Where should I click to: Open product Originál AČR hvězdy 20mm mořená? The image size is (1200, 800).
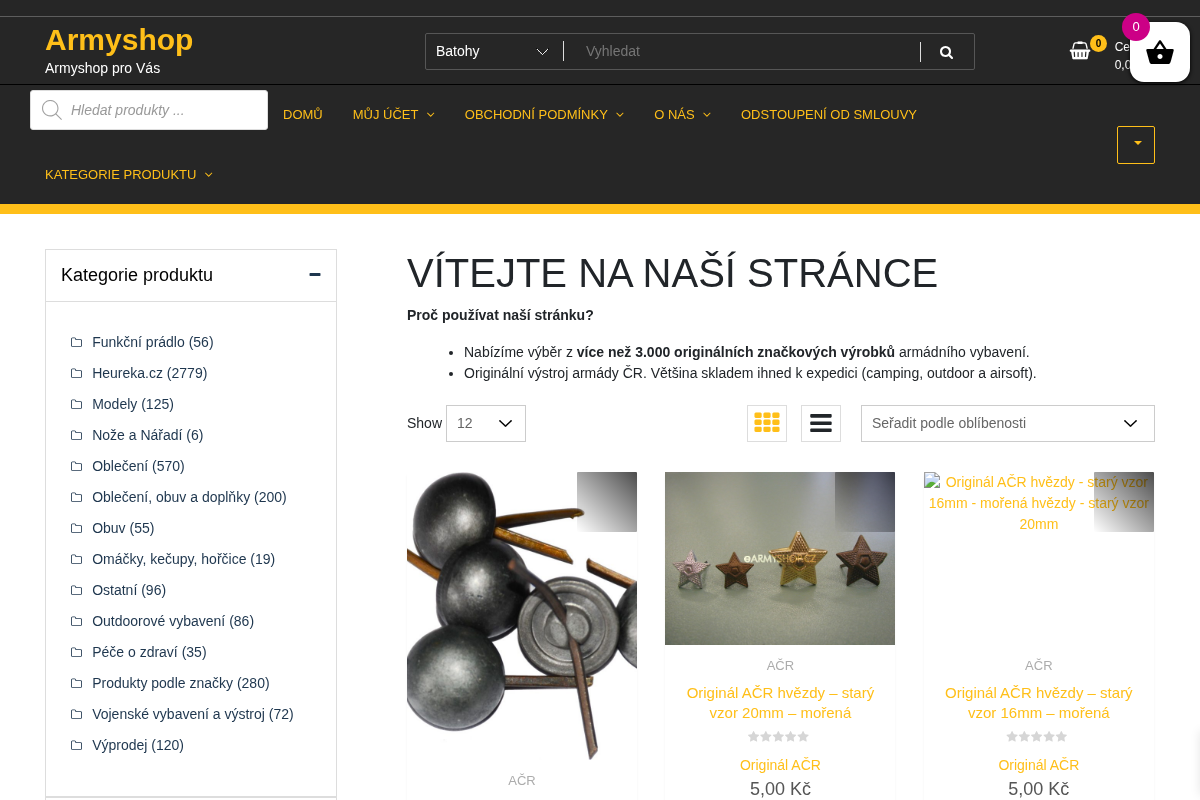click(780, 703)
